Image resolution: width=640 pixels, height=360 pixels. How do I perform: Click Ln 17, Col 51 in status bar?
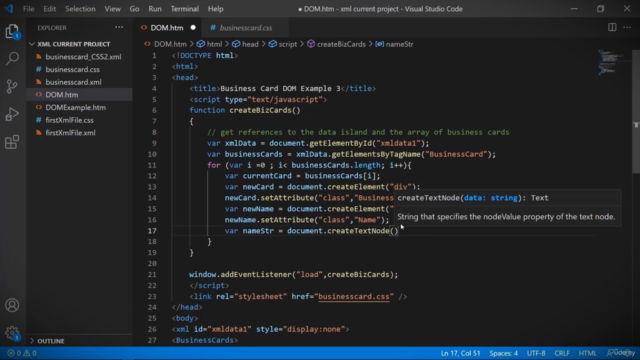click(460, 353)
